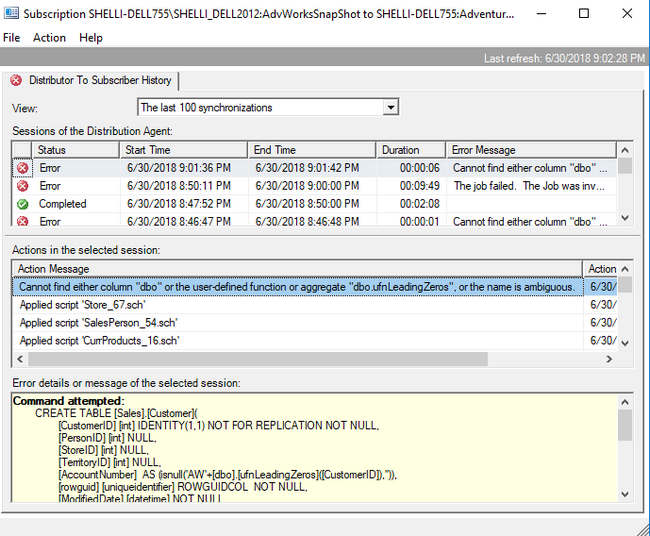The width and height of the screenshot is (650, 536).
Task: Sort sessions by Status column header
Action: [75, 150]
